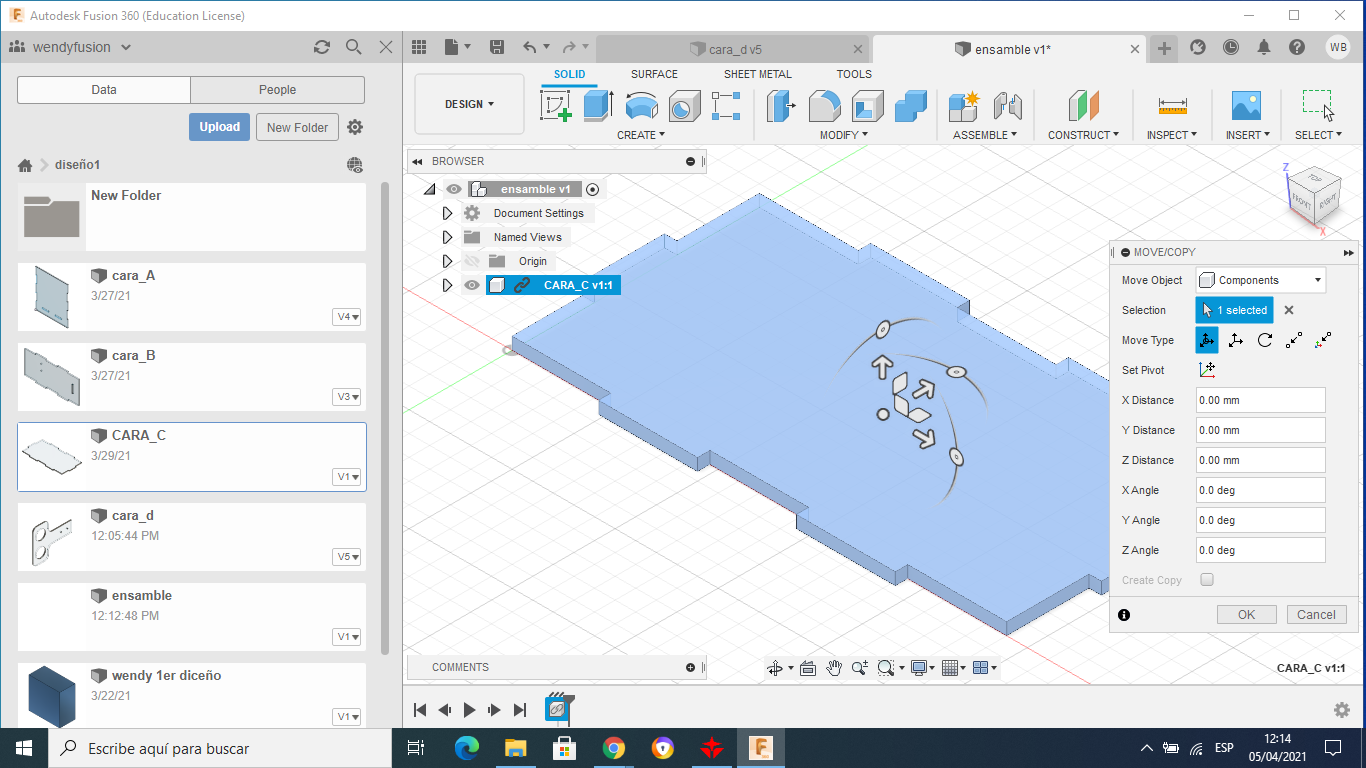Image resolution: width=1366 pixels, height=768 pixels.
Task: Choose the Shell tool icon
Action: pyautogui.click(x=867, y=105)
